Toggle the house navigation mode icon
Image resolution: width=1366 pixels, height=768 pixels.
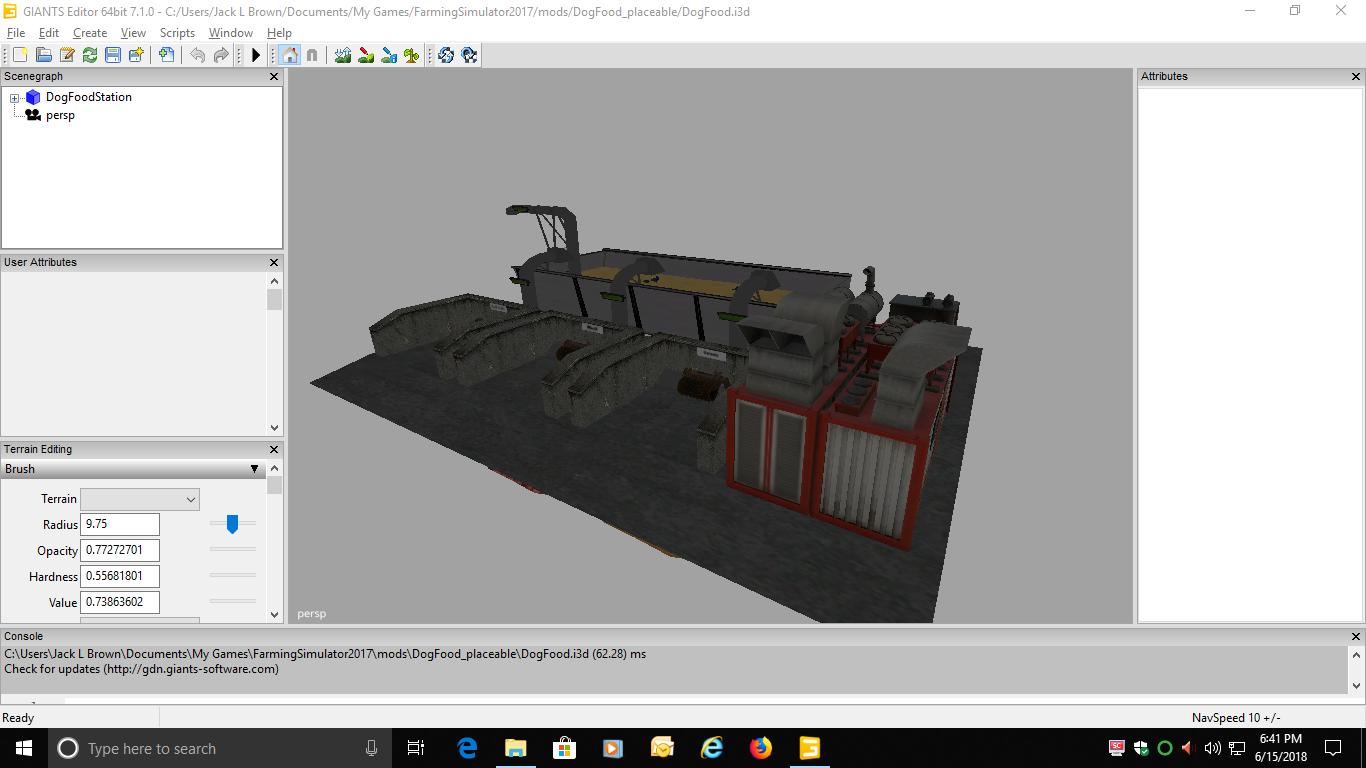tap(289, 55)
